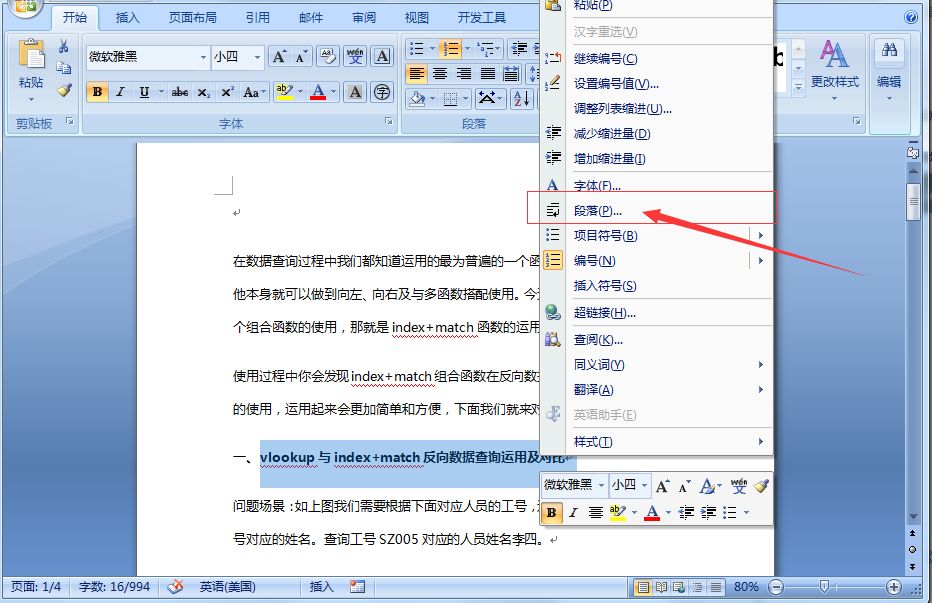The image size is (932, 603).
Task: Open the 引用 (References) ribbon tab
Action: click(257, 18)
